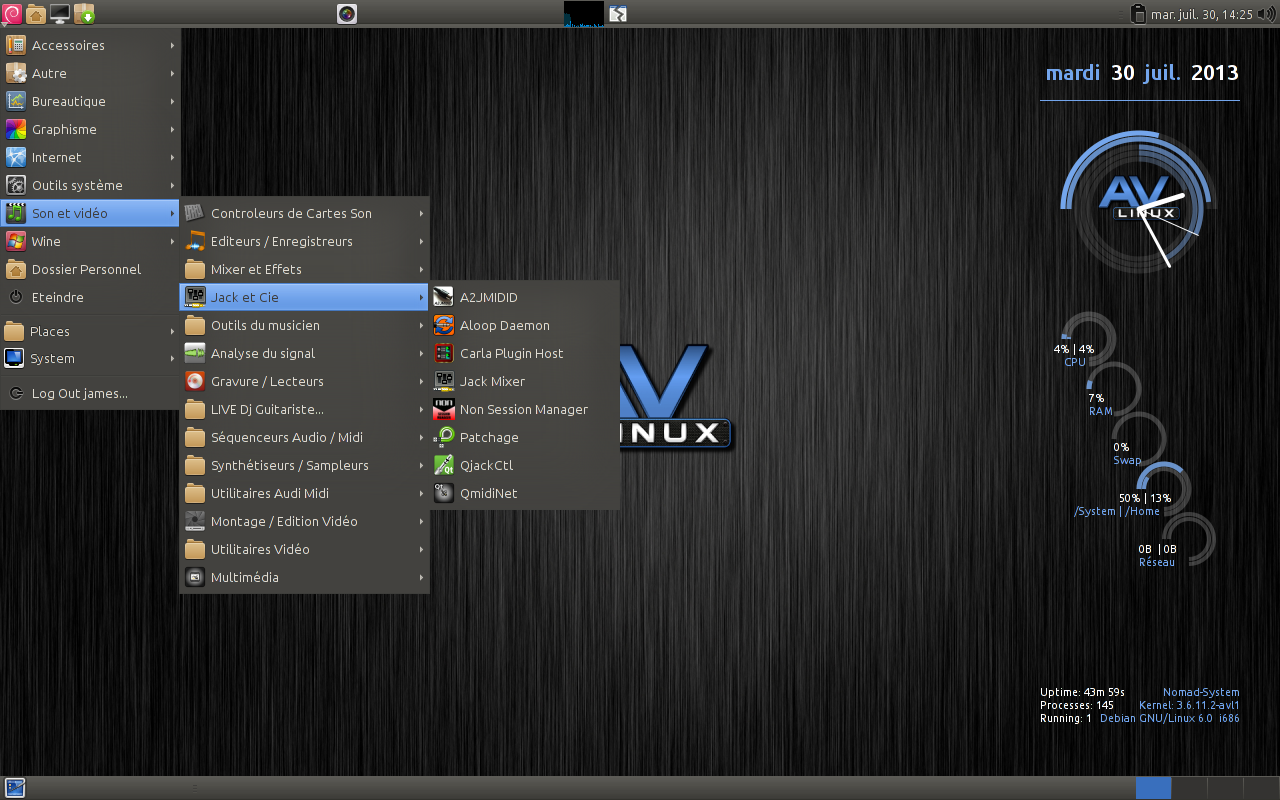Open the Internet category

90,157
